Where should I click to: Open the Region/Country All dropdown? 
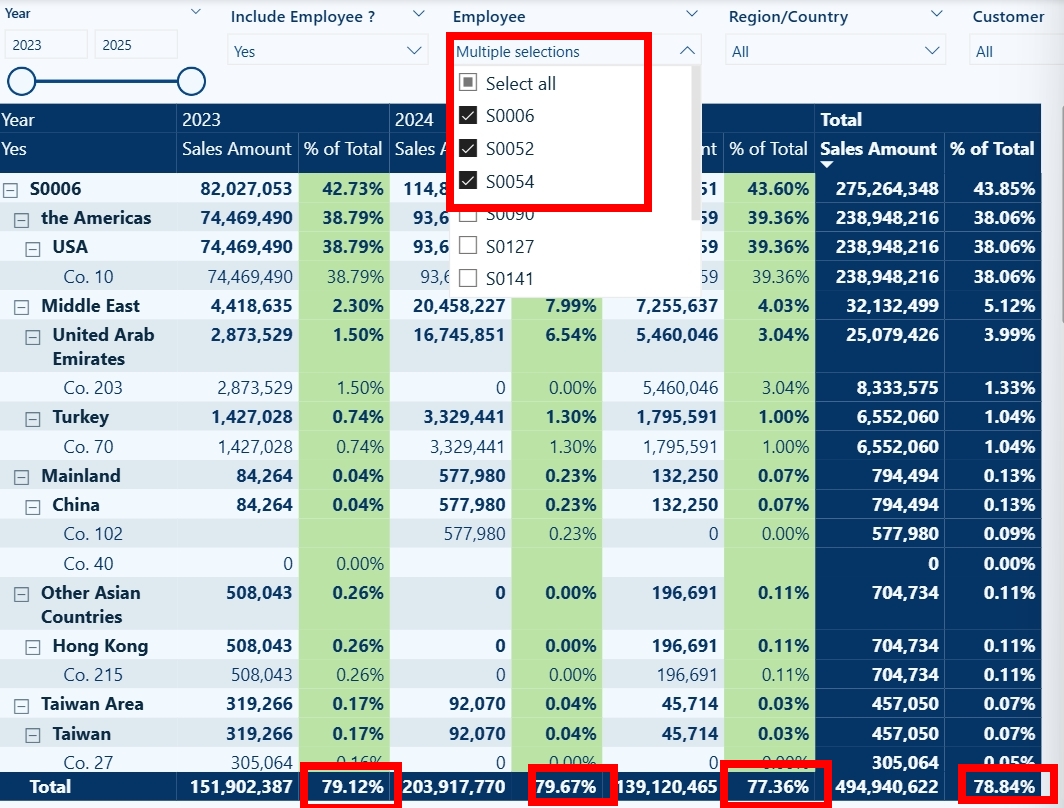835,52
